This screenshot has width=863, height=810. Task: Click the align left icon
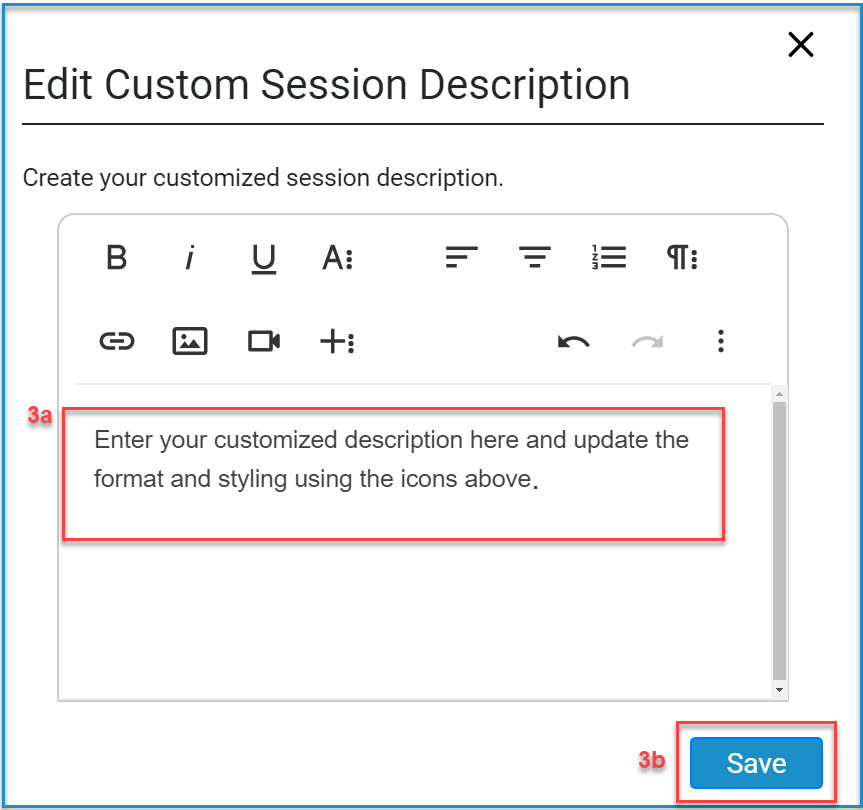pos(461,257)
